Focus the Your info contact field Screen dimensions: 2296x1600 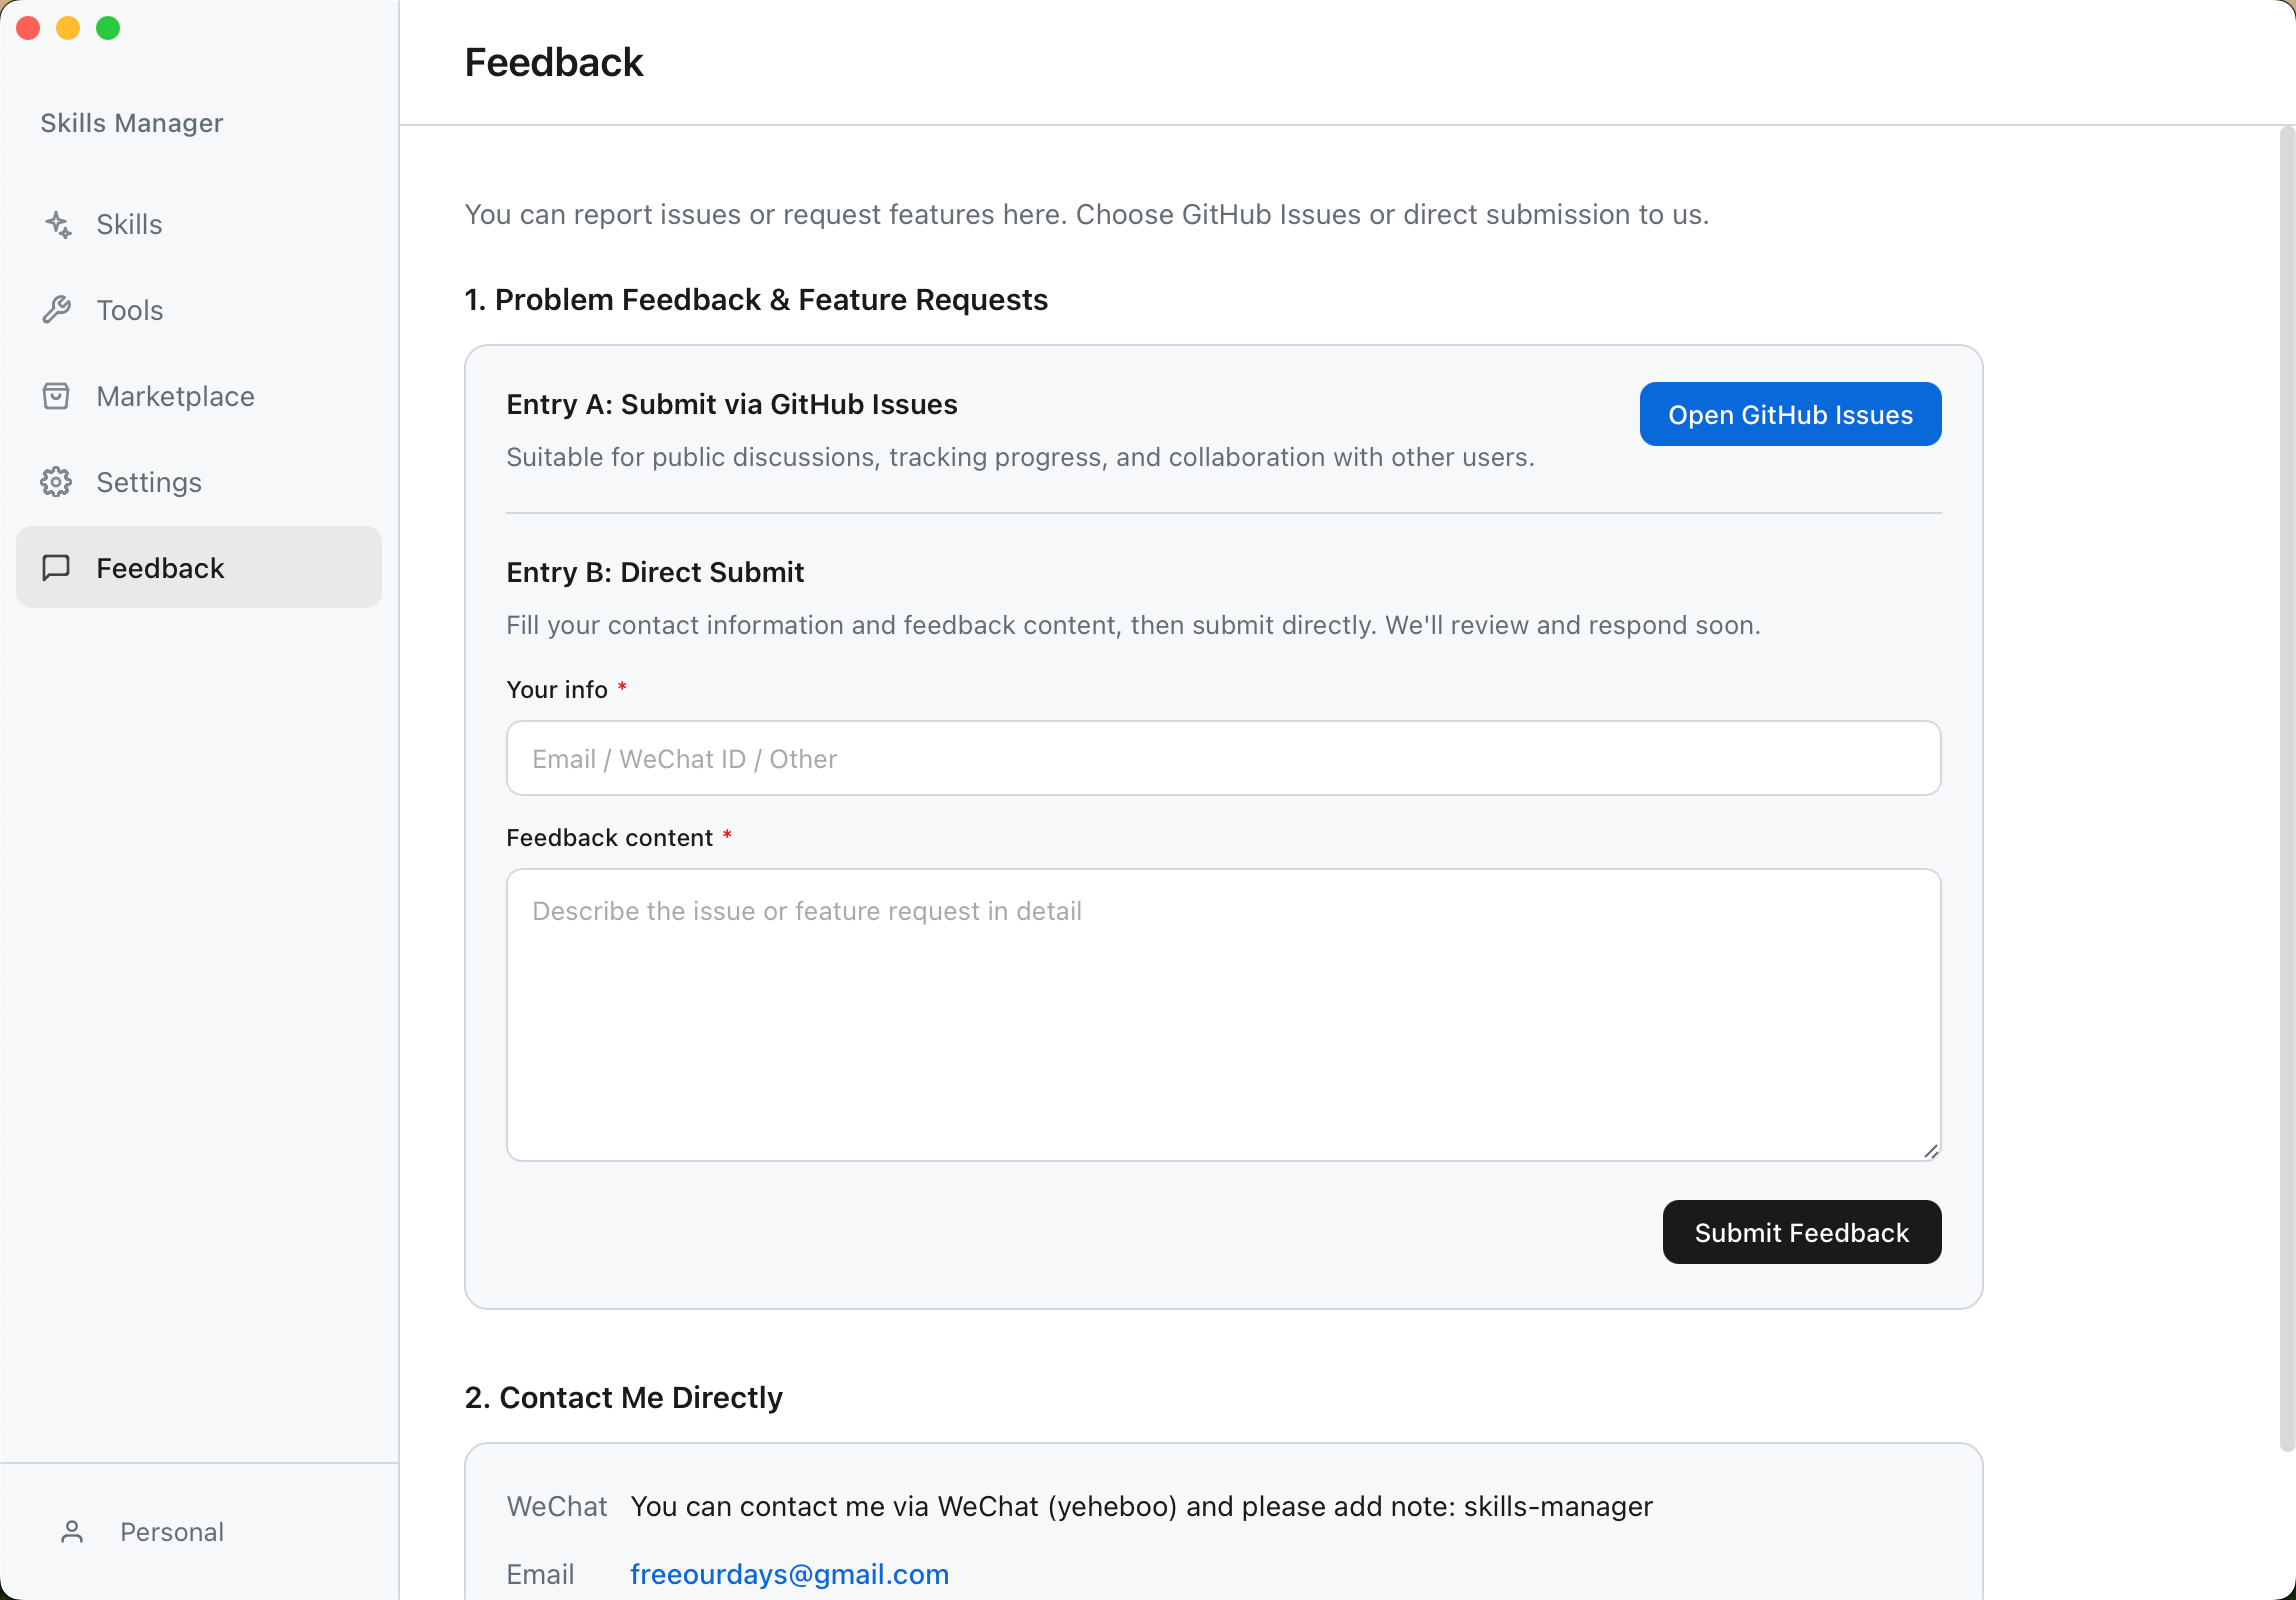pos(1223,759)
